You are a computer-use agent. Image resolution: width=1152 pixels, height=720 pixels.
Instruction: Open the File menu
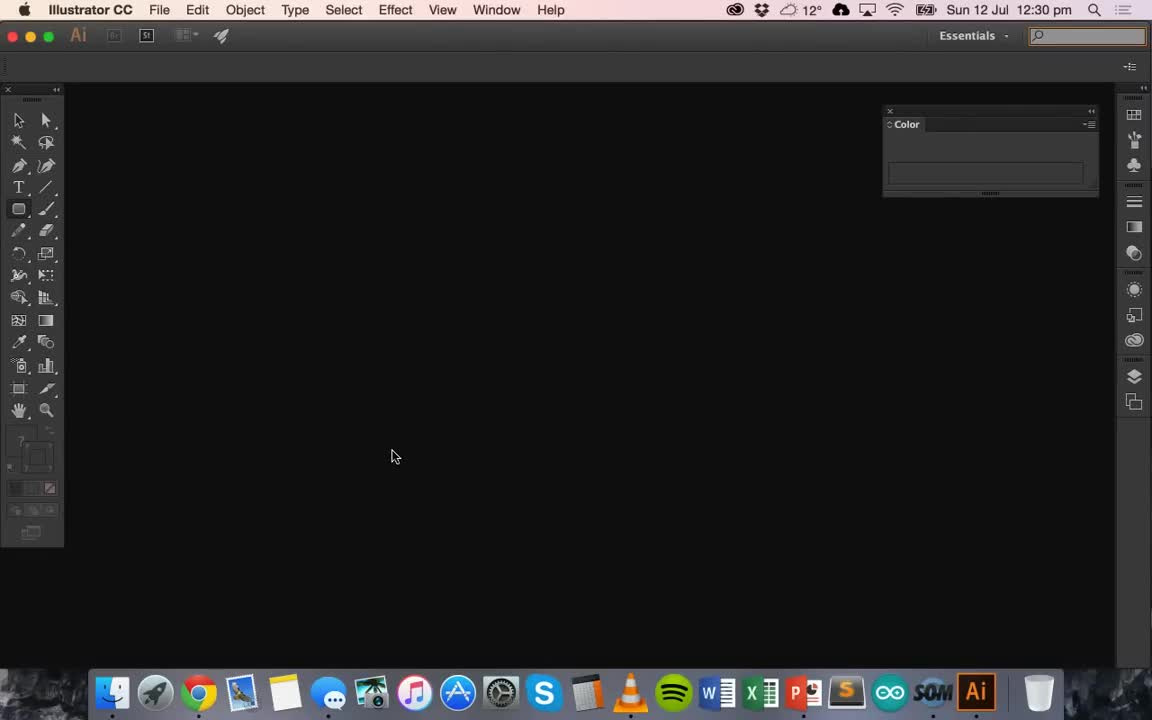pyautogui.click(x=159, y=10)
